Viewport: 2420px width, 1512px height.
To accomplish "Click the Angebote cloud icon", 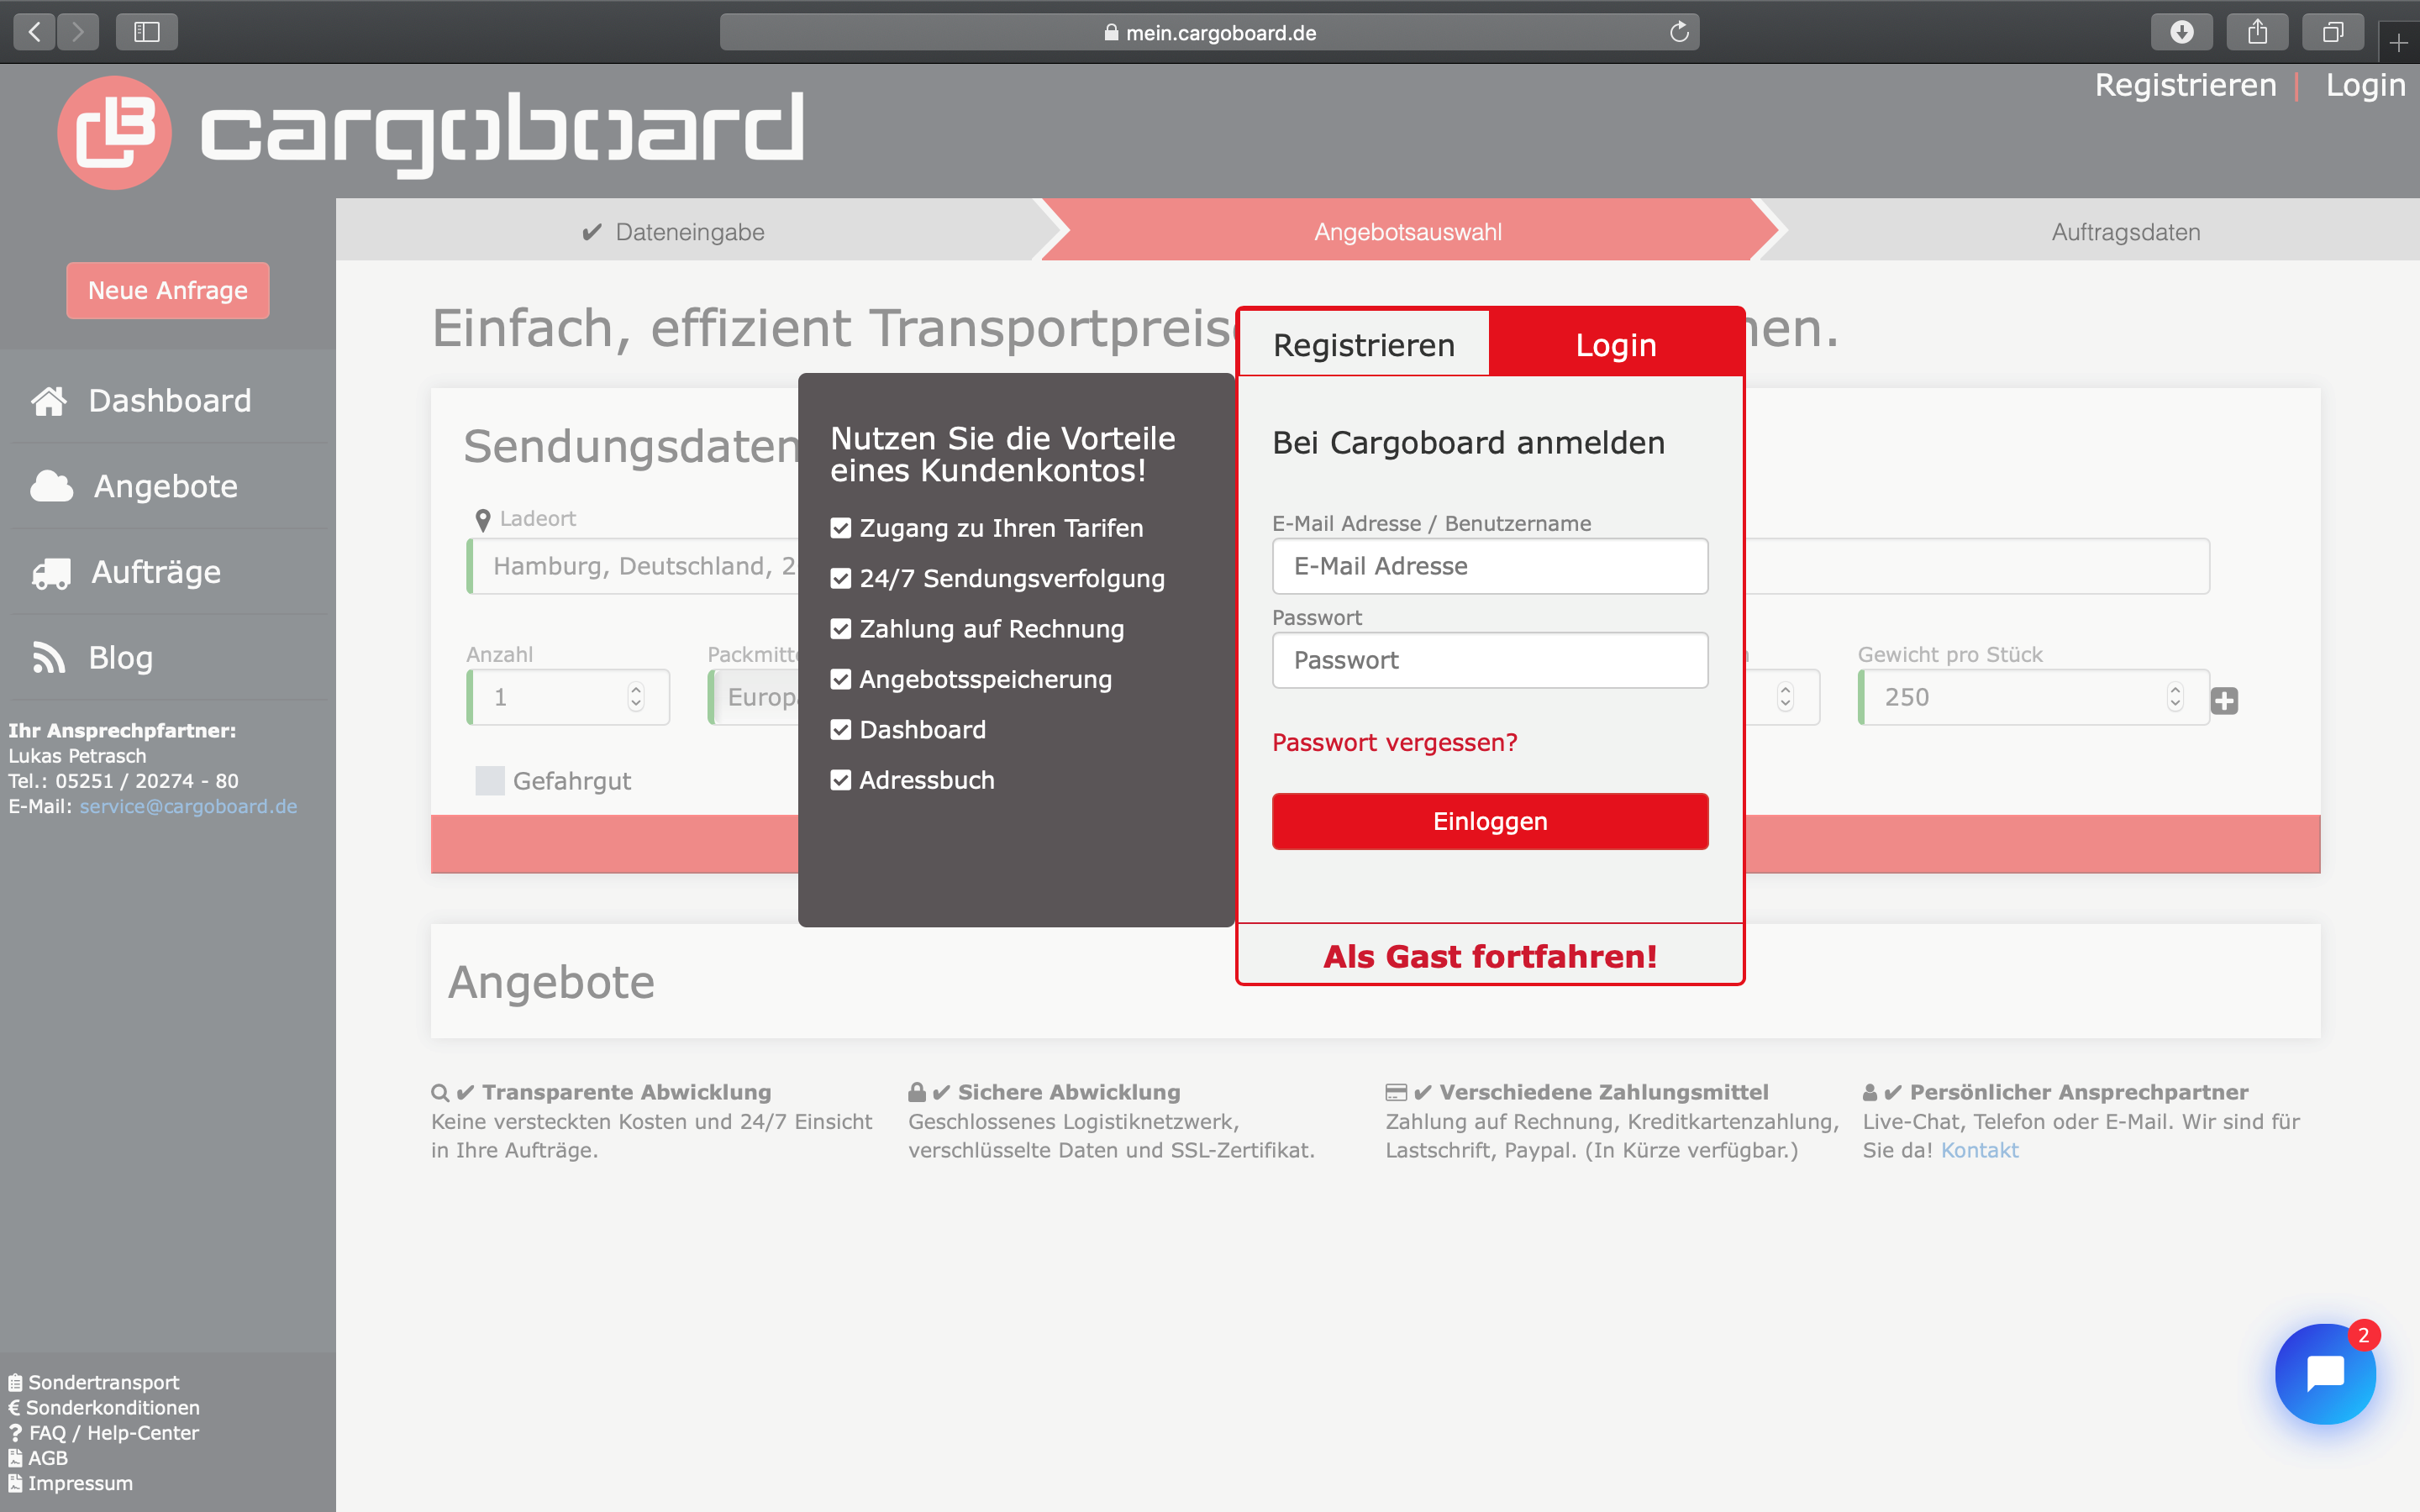I will [52, 486].
